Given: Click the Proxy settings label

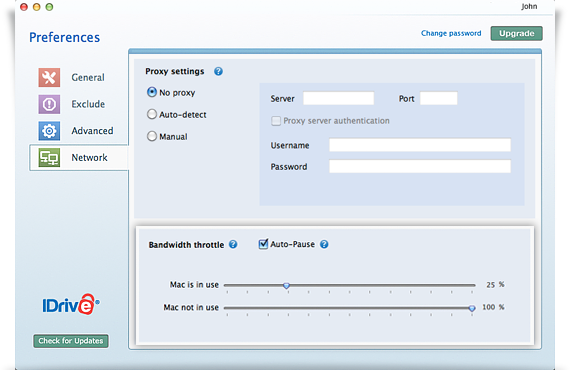Looking at the screenshot, I should 174,72.
